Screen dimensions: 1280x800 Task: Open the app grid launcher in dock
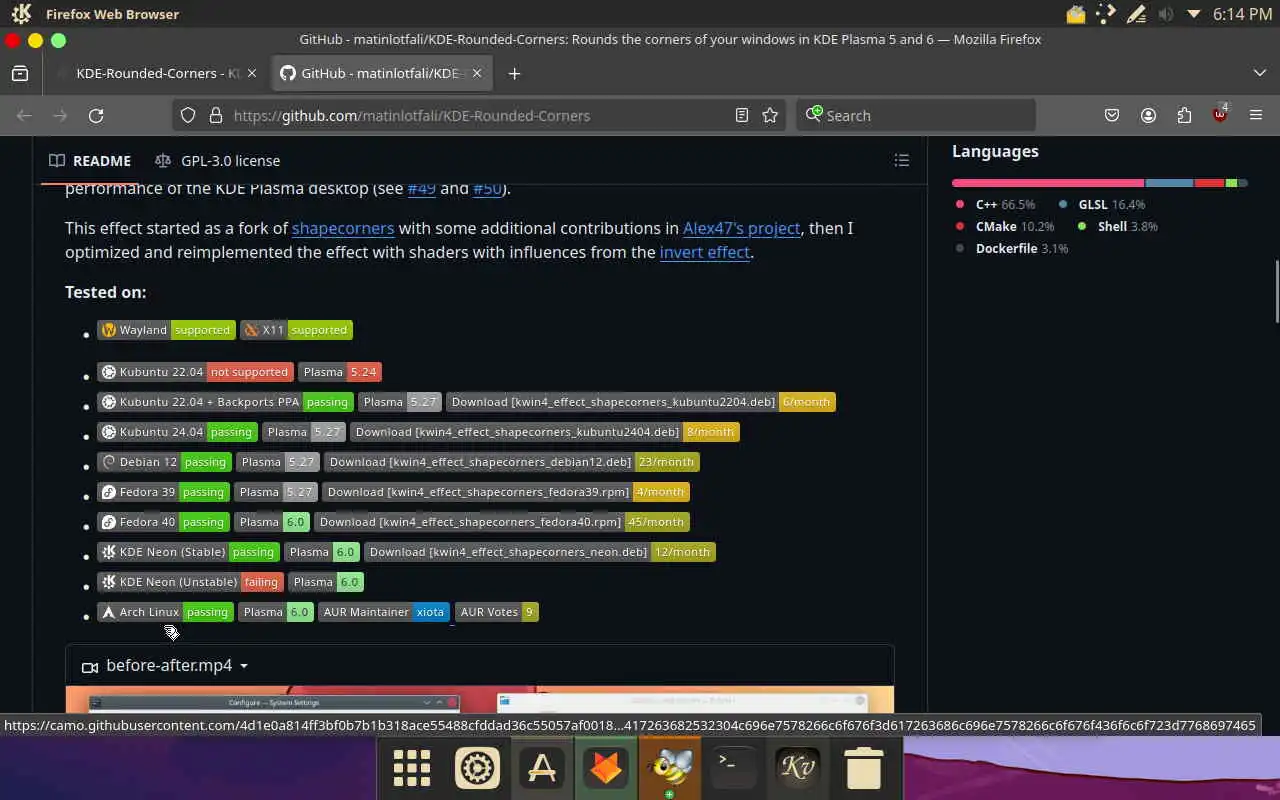click(411, 768)
